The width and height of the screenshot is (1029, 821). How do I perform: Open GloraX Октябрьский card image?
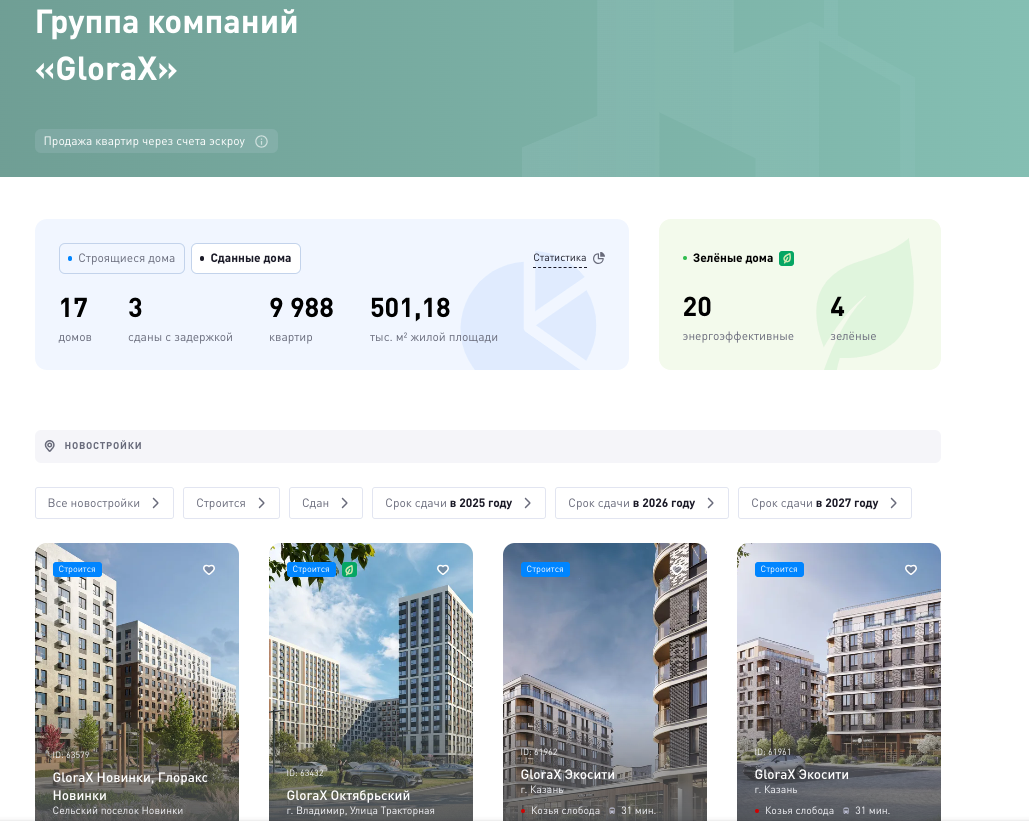pos(371,681)
